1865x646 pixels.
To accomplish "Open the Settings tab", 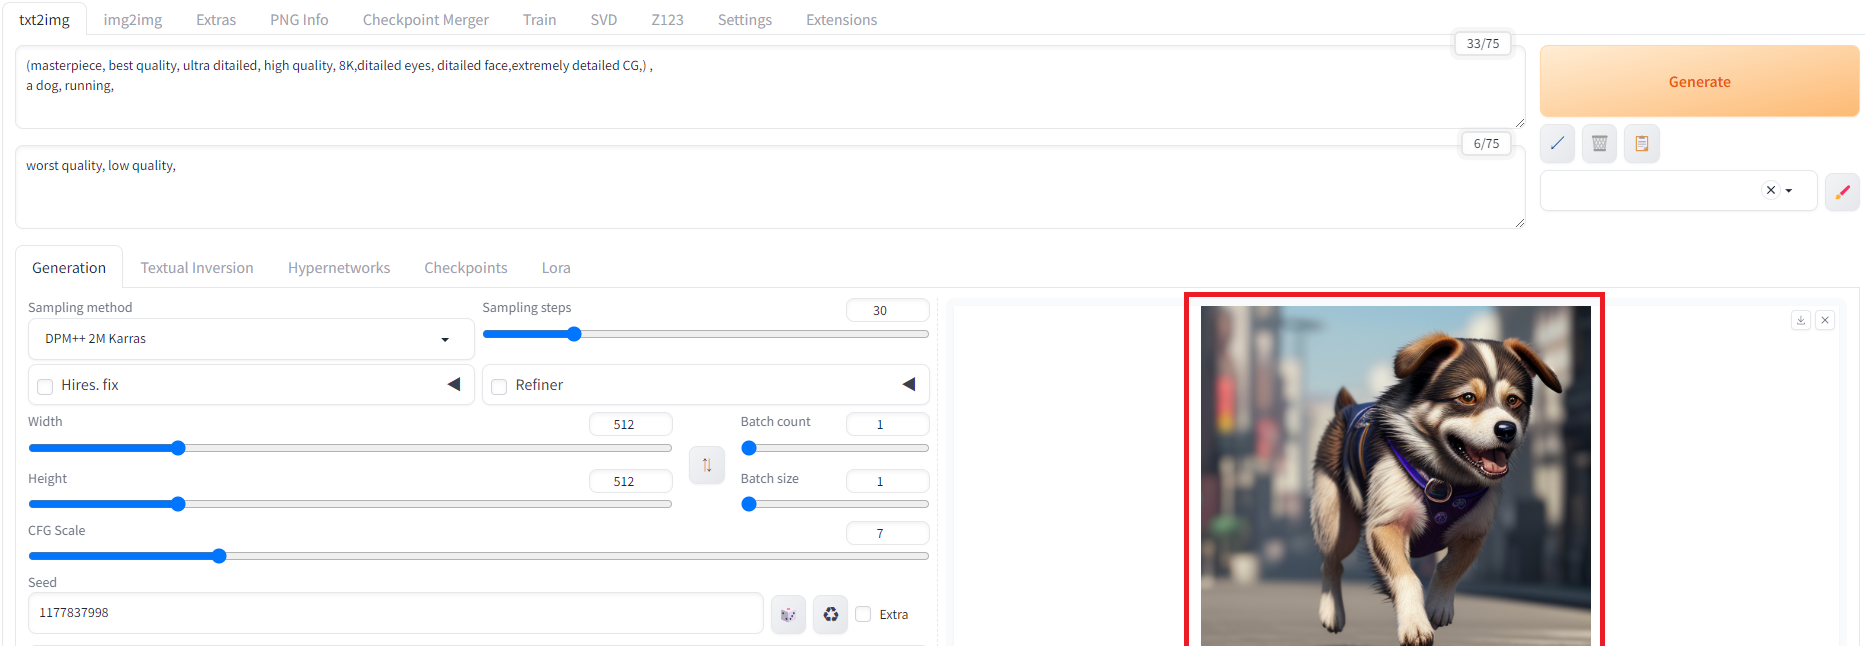I will pyautogui.click(x=745, y=20).
